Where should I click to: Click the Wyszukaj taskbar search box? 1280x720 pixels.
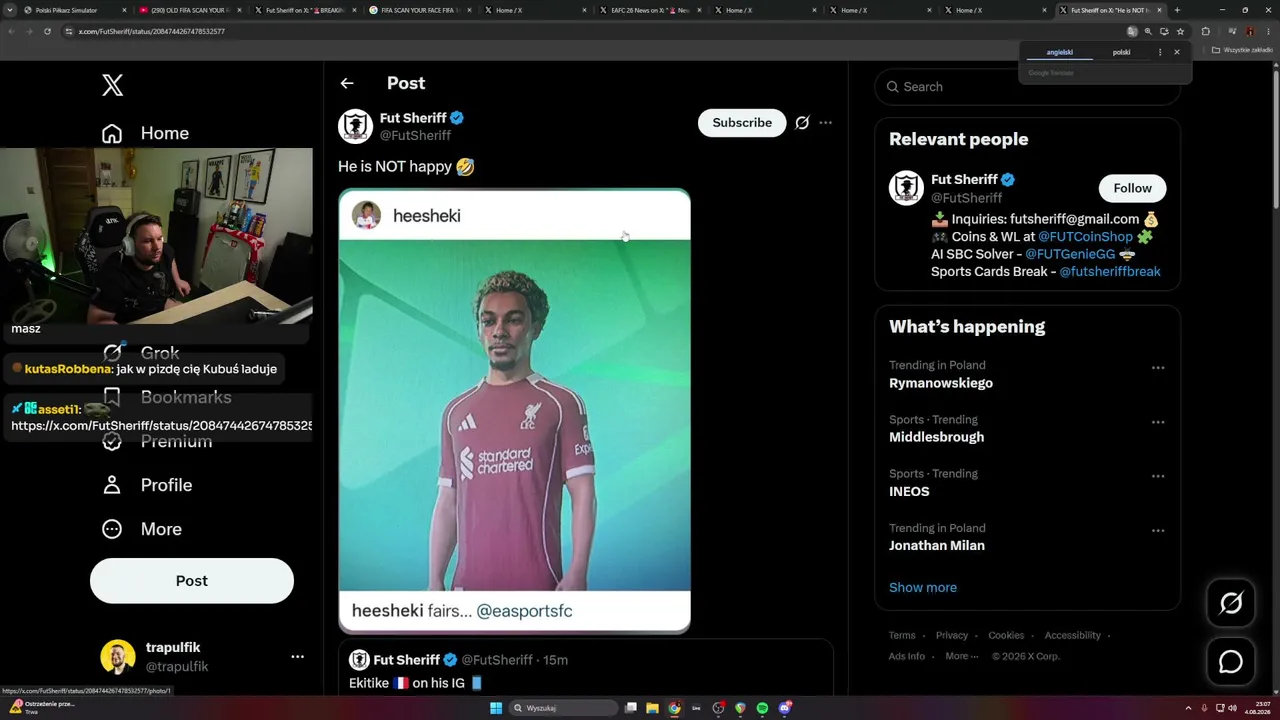click(563, 708)
